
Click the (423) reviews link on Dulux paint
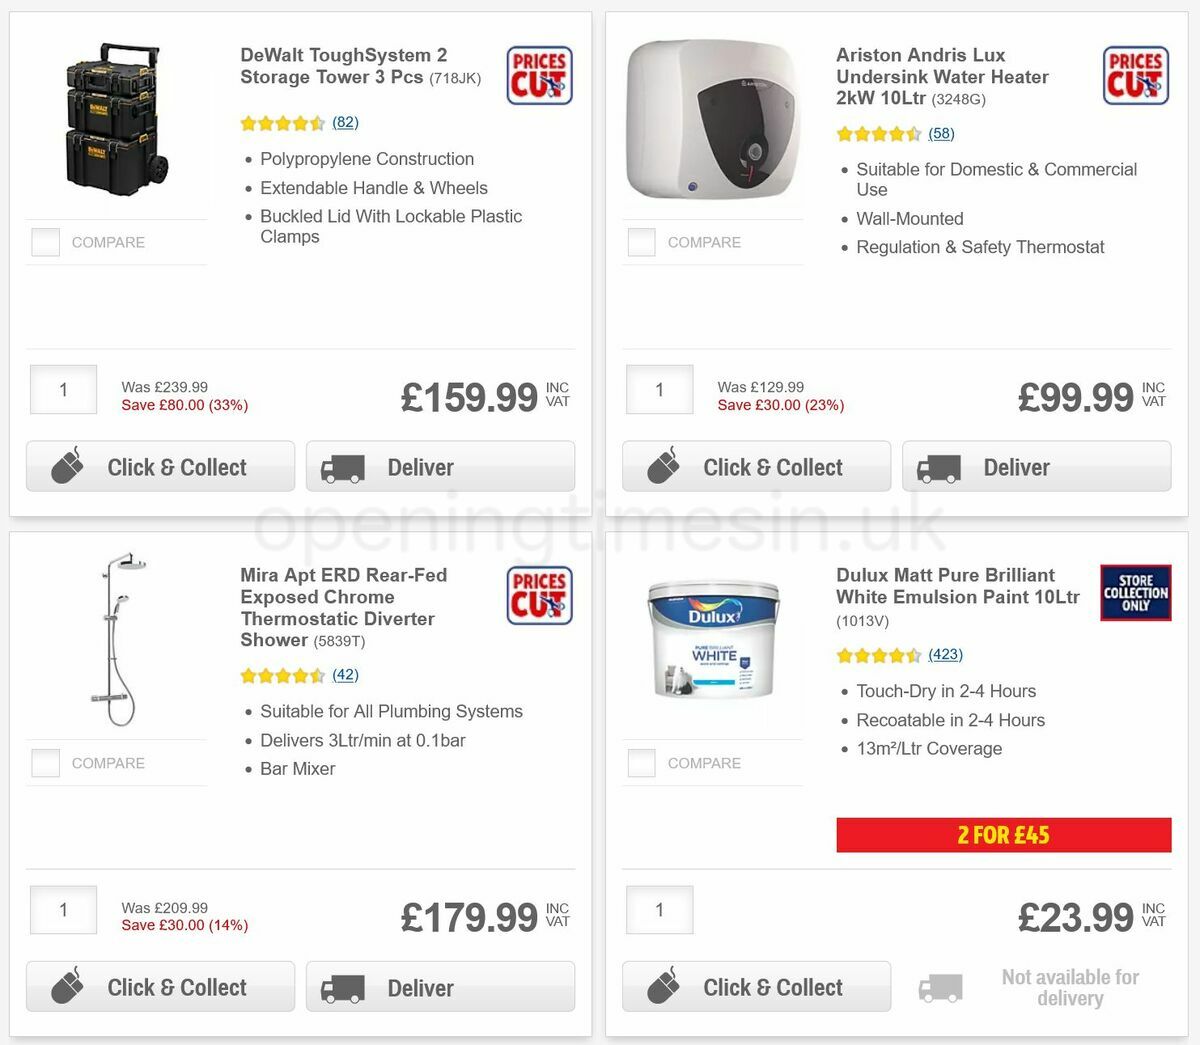944,654
